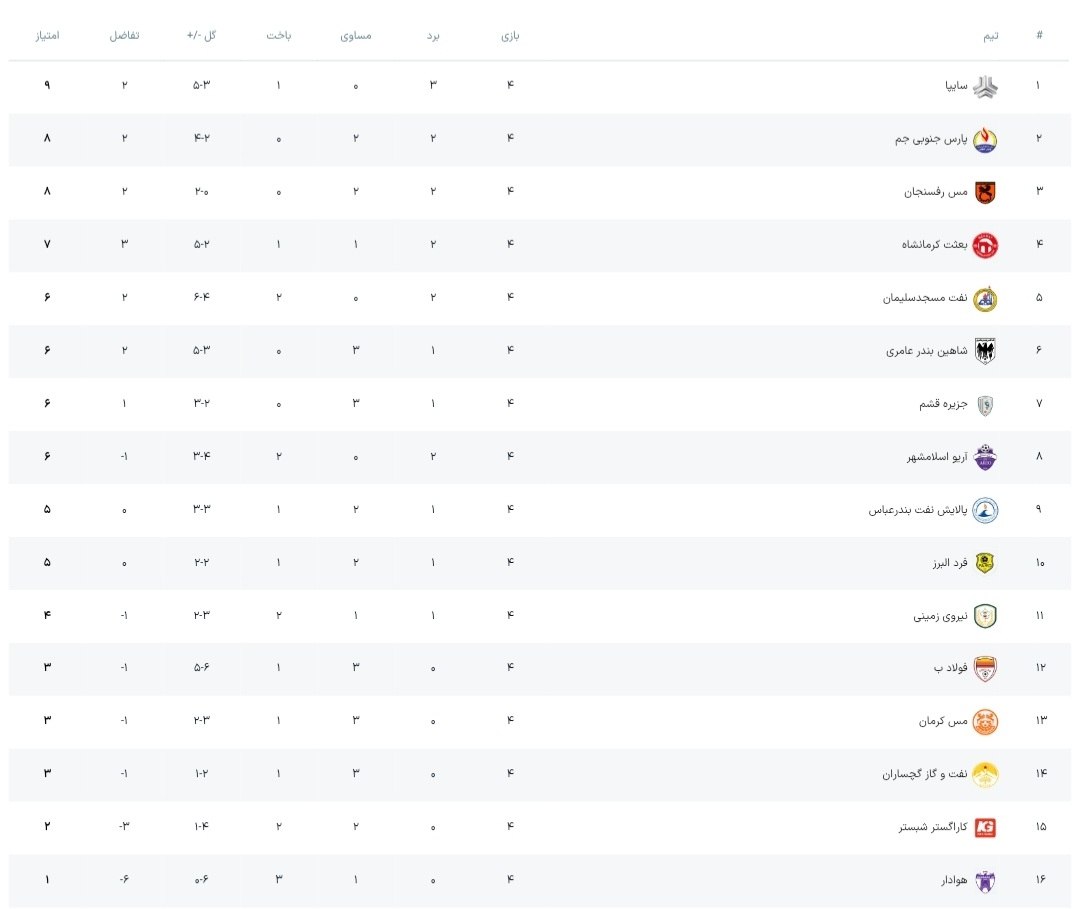Click the Mes Kerman orange round logo
Viewport: 1080px width, 909px height.
[x=985, y=722]
